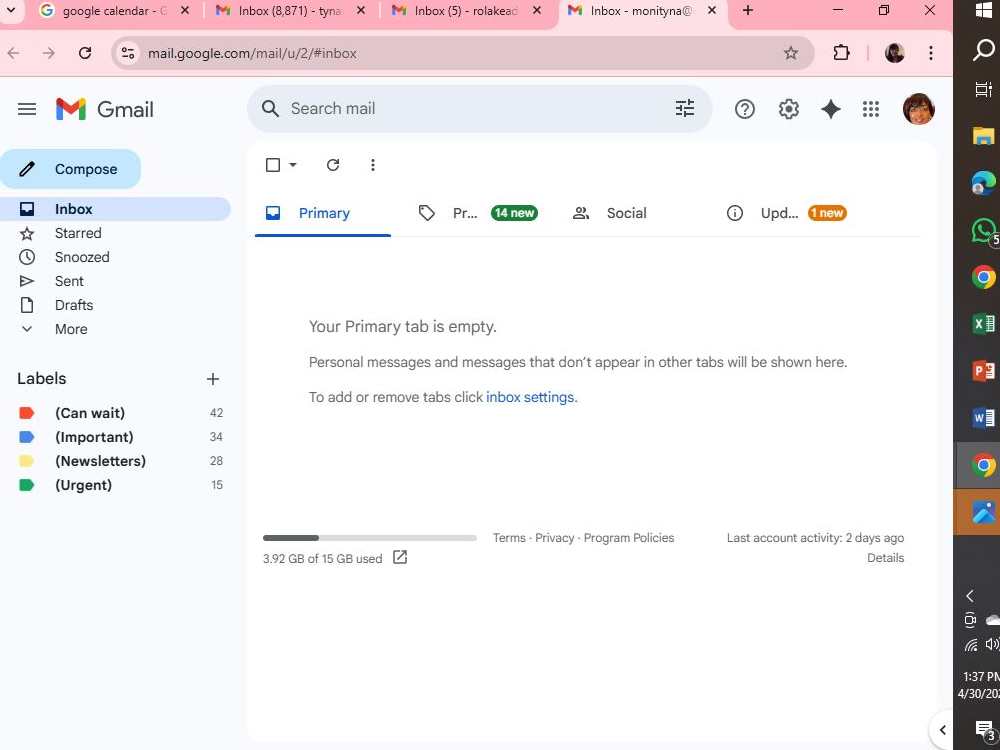Viewport: 1000px width, 750px height.
Task: Click the Gmail logo
Action: click(105, 109)
